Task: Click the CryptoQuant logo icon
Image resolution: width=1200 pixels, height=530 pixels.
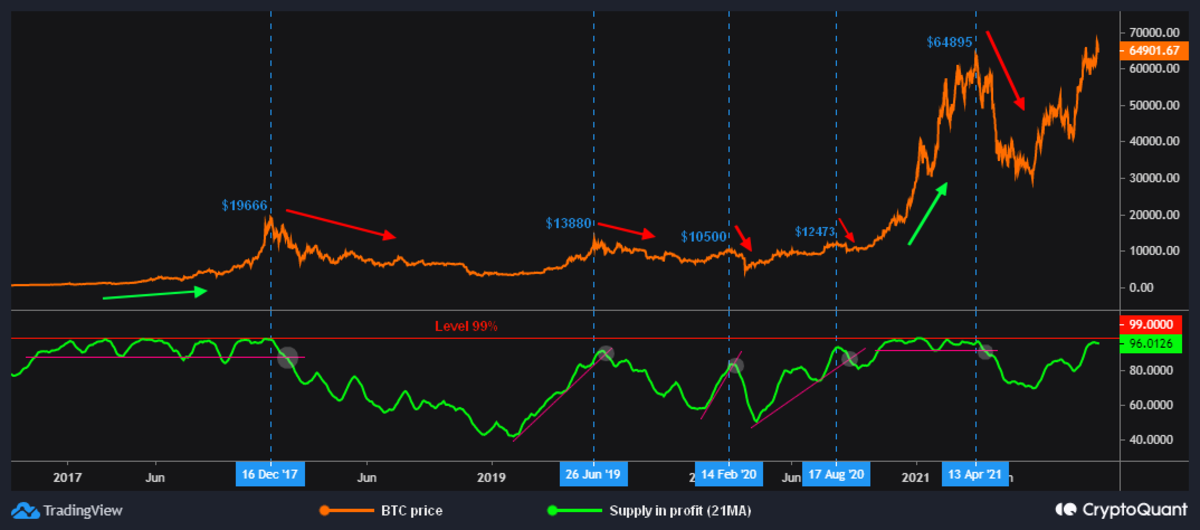Action: 1070,510
